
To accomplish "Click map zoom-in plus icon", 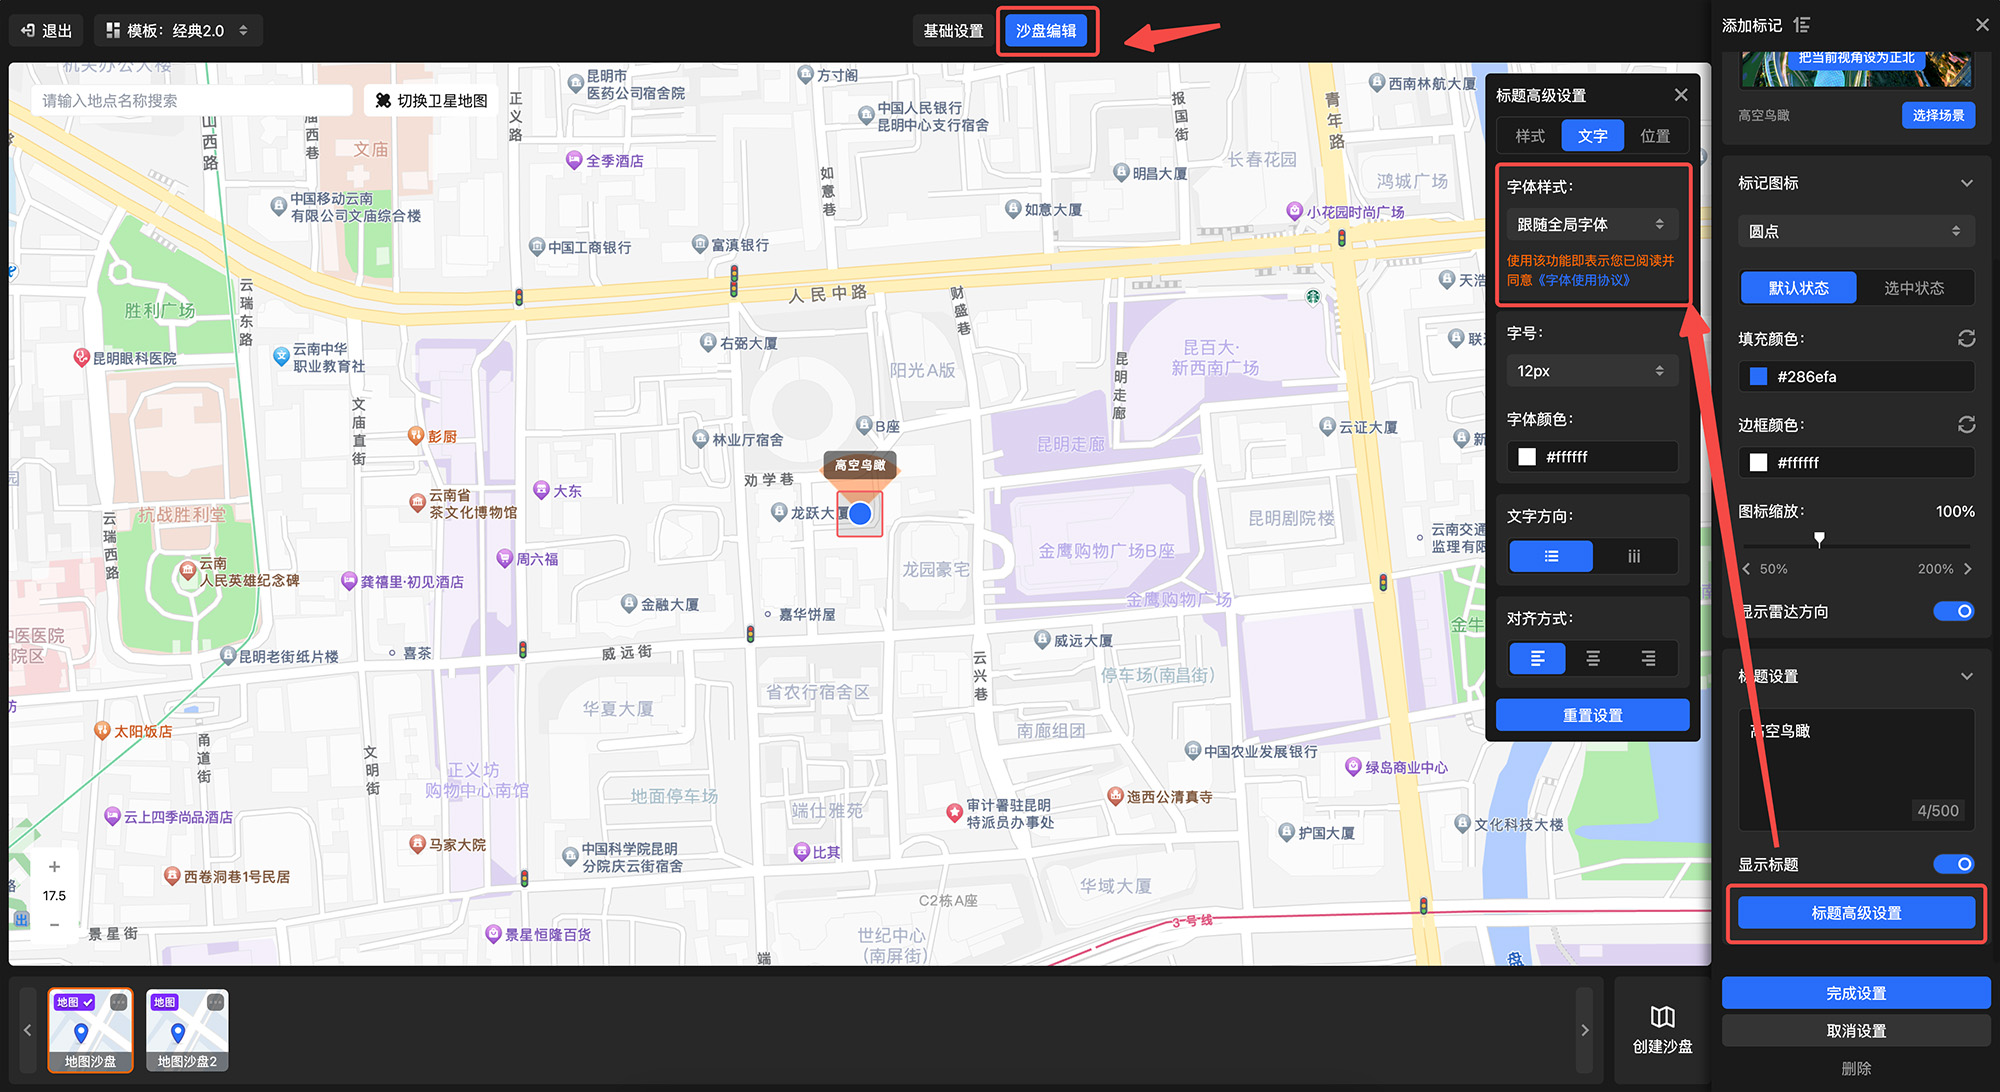I will point(55,866).
